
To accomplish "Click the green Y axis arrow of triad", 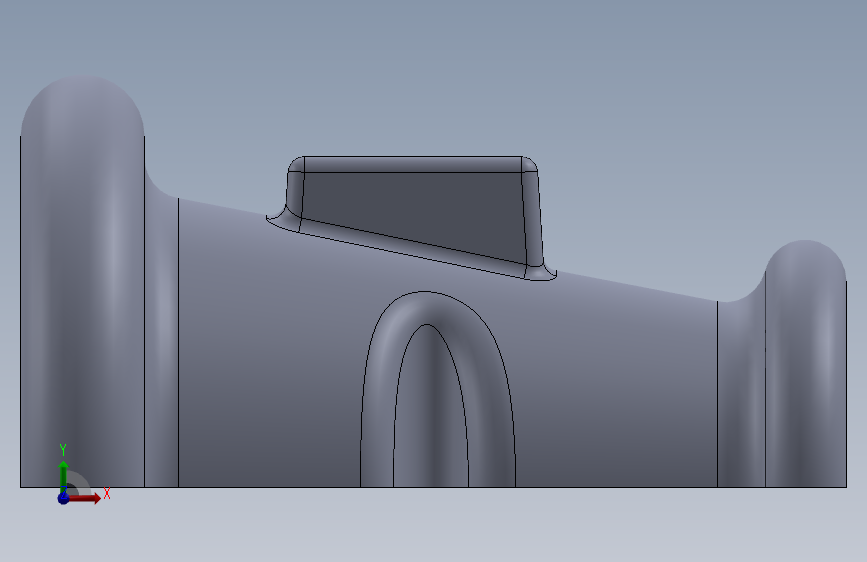I will click(x=63, y=475).
